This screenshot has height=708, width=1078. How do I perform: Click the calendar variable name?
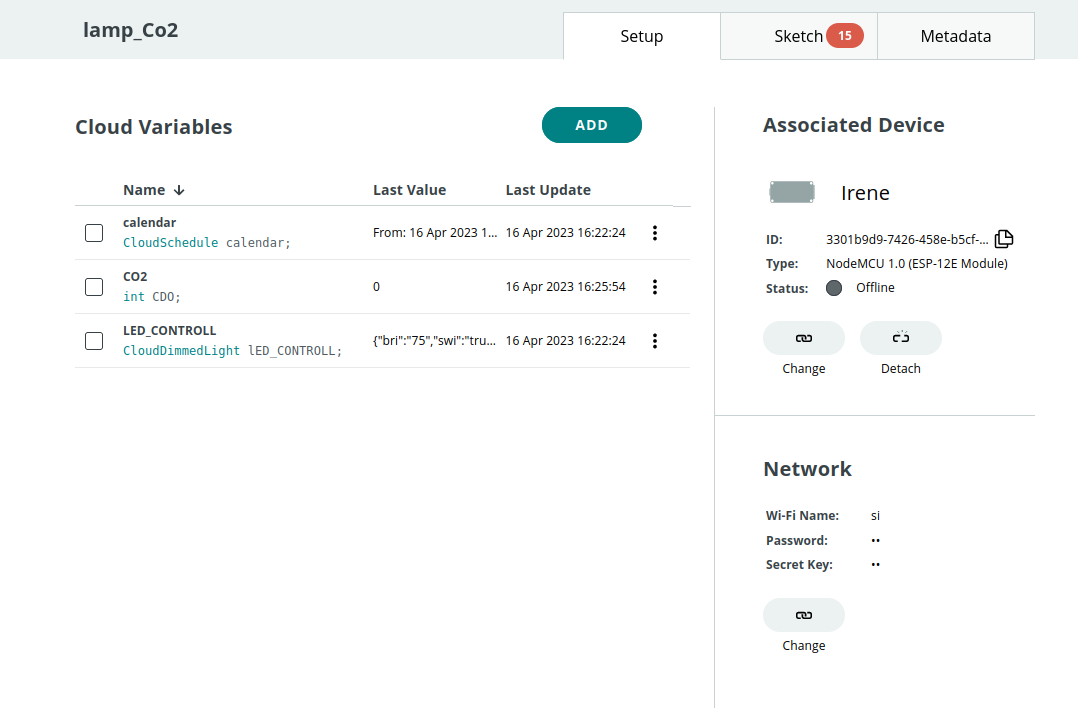pos(149,222)
